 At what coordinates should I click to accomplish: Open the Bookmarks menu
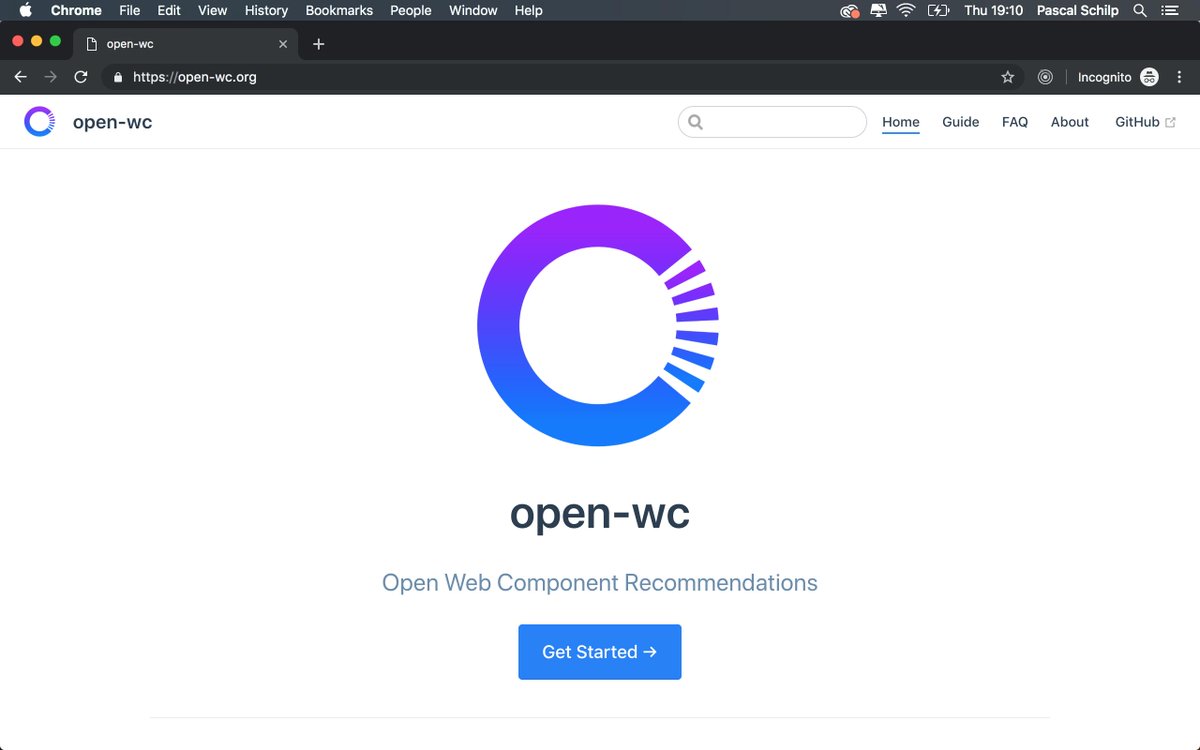339,10
